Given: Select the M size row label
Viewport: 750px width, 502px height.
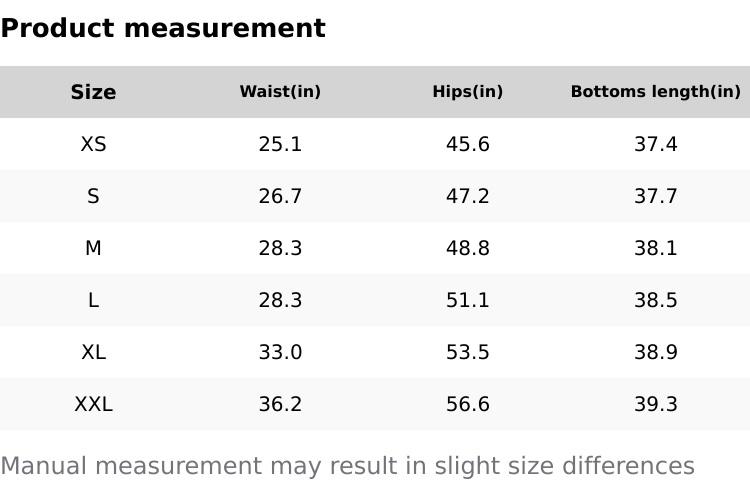Looking at the screenshot, I should point(93,248).
